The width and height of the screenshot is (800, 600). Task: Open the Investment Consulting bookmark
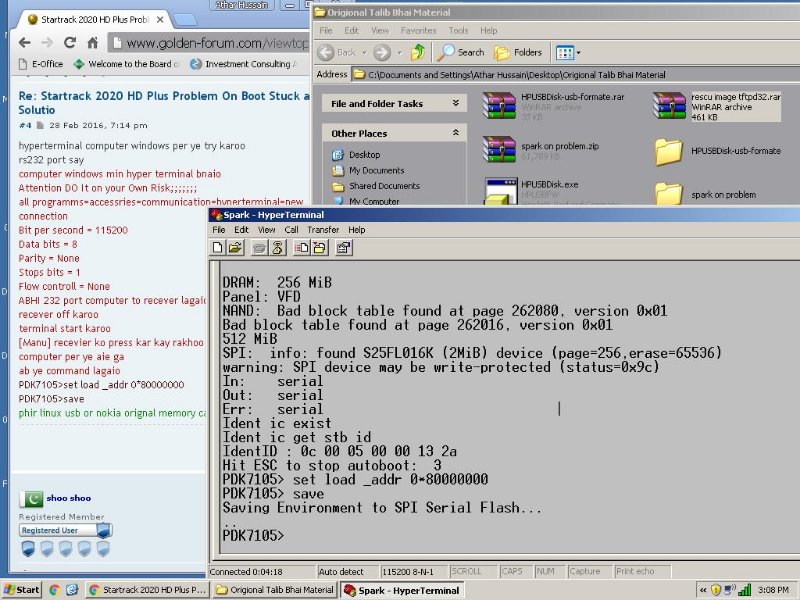pos(243,64)
